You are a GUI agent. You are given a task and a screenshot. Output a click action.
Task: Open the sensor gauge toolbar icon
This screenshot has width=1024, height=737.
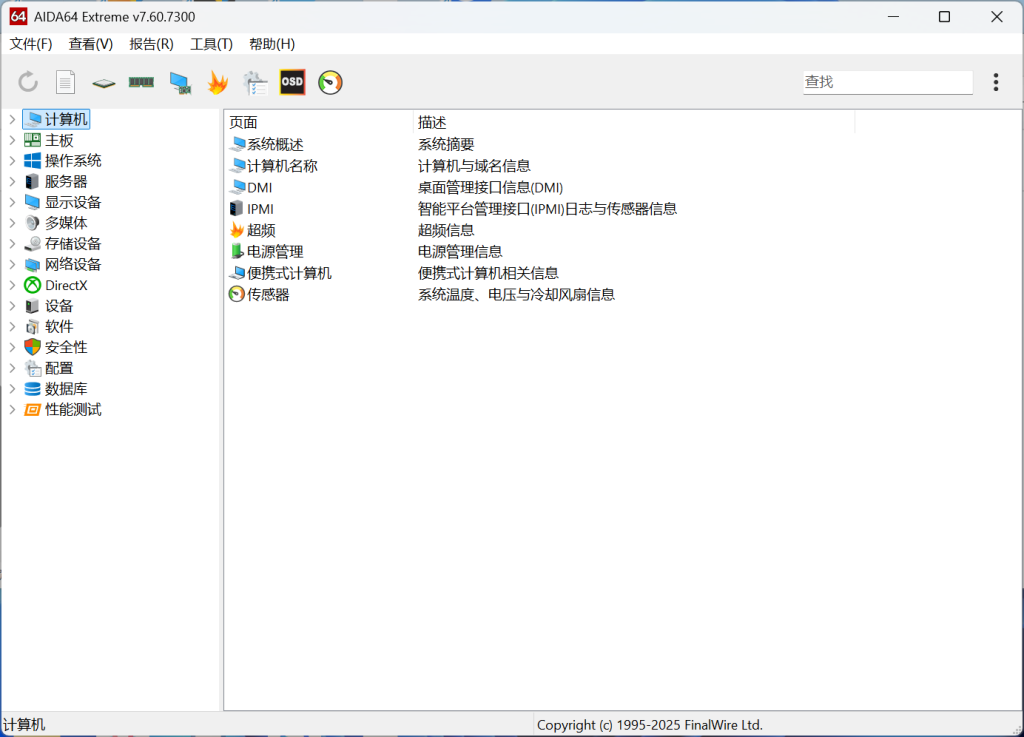[x=330, y=82]
